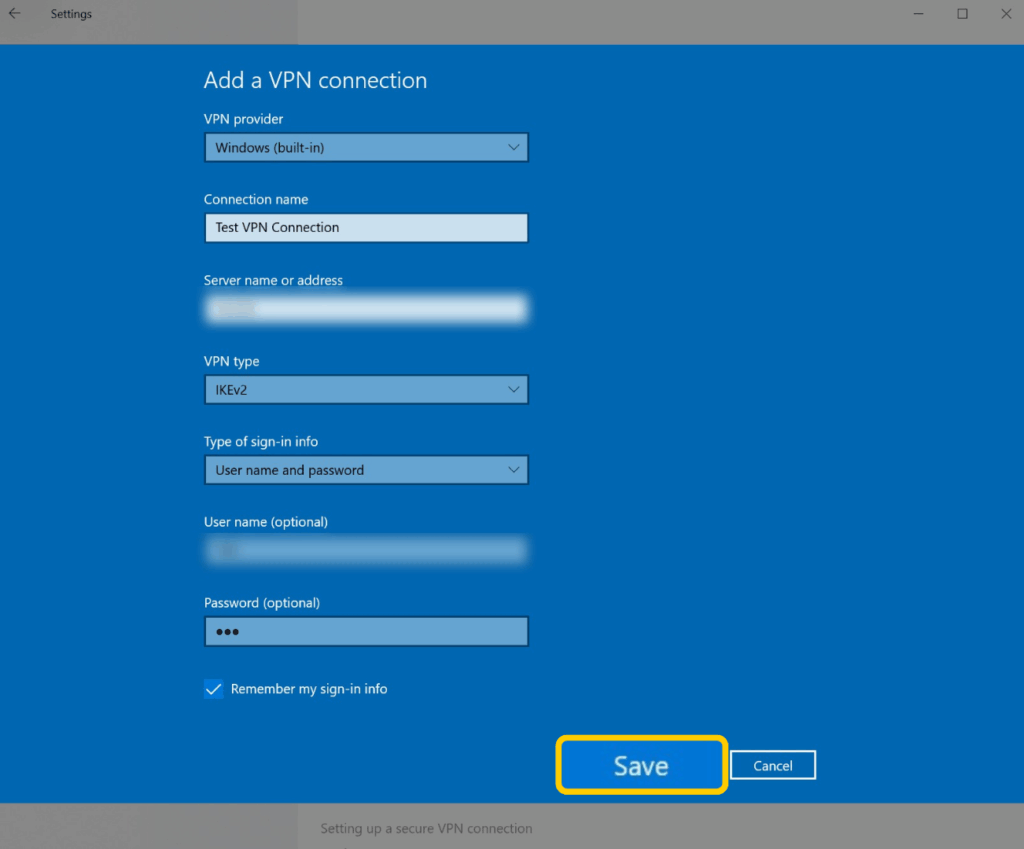Screen dimensions: 1024x849
Task: Click the User name (optional) field
Action: click(x=365, y=550)
